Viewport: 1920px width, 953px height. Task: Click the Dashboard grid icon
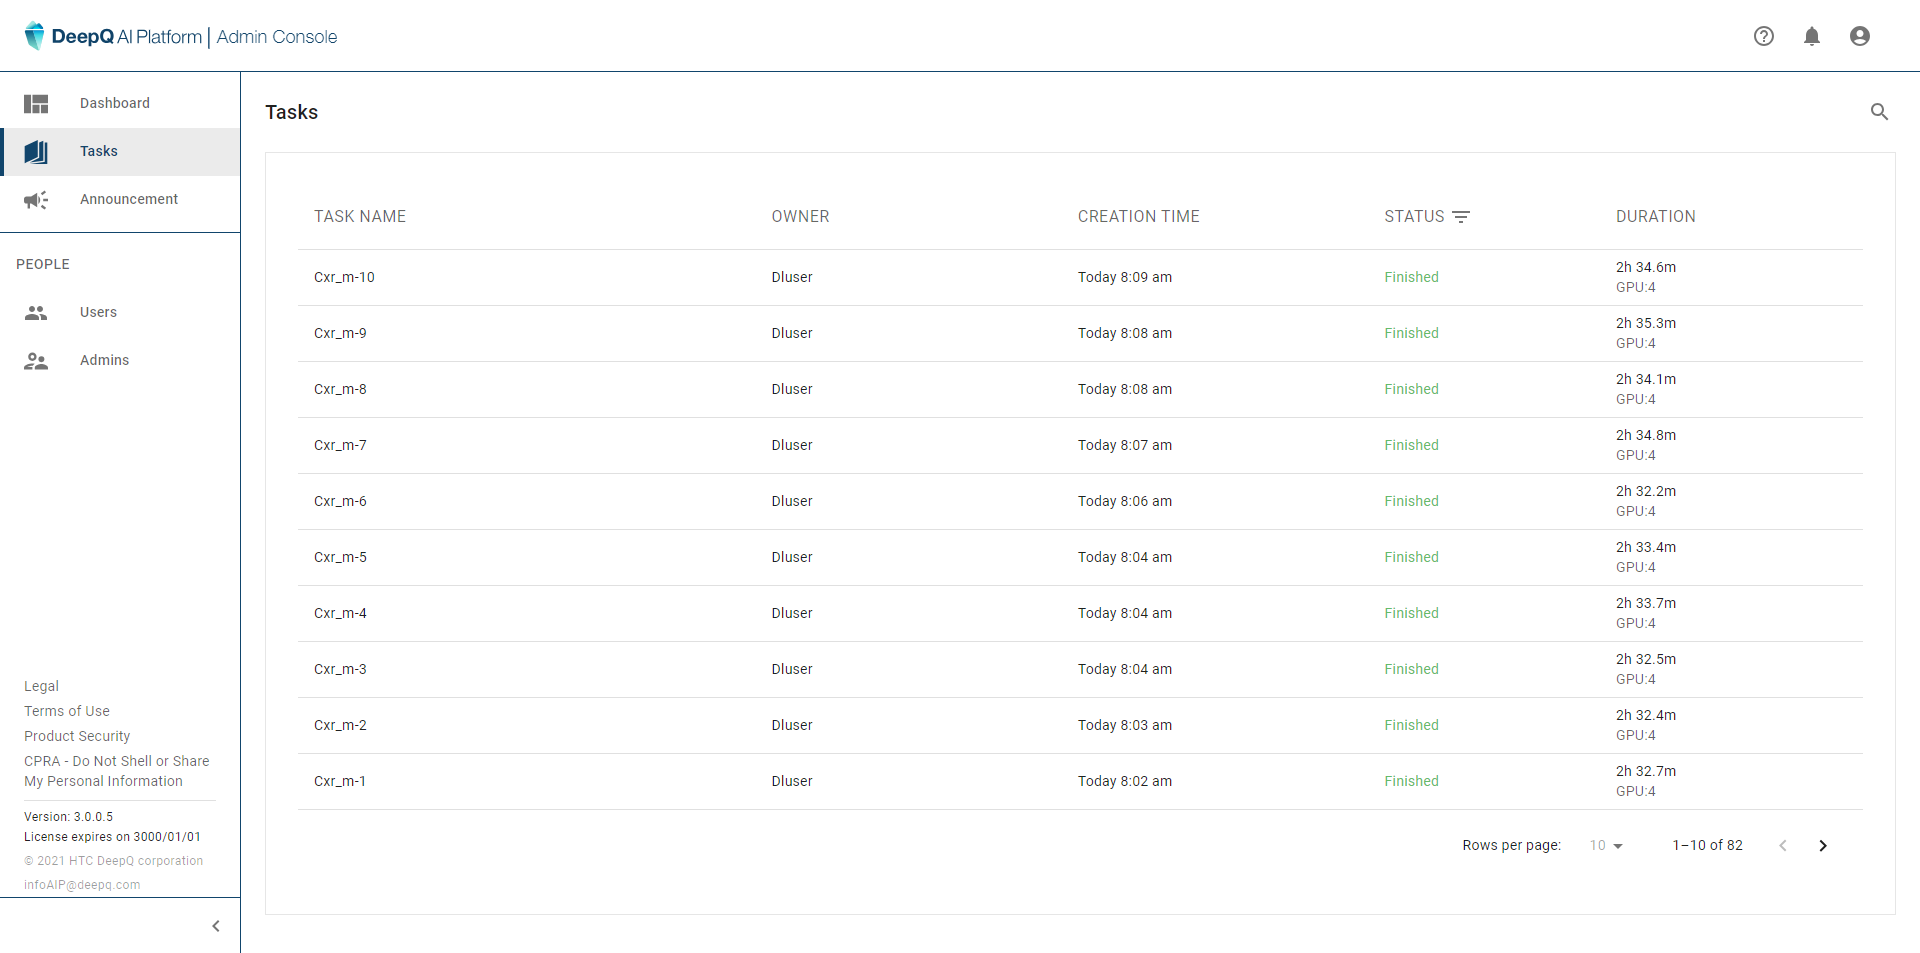point(36,104)
